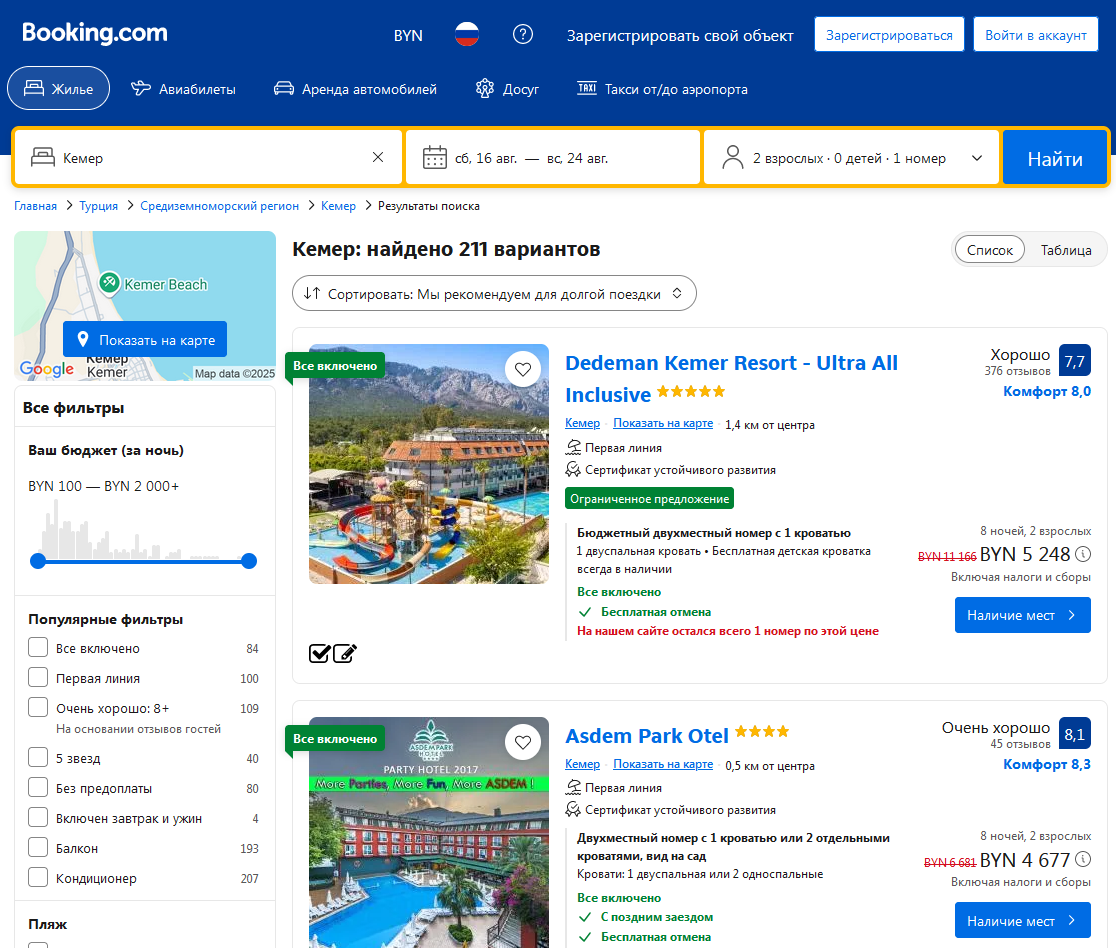The height and width of the screenshot is (948, 1116).
Task: Select the Такси от/до аэропорта tab
Action: click(x=662, y=89)
